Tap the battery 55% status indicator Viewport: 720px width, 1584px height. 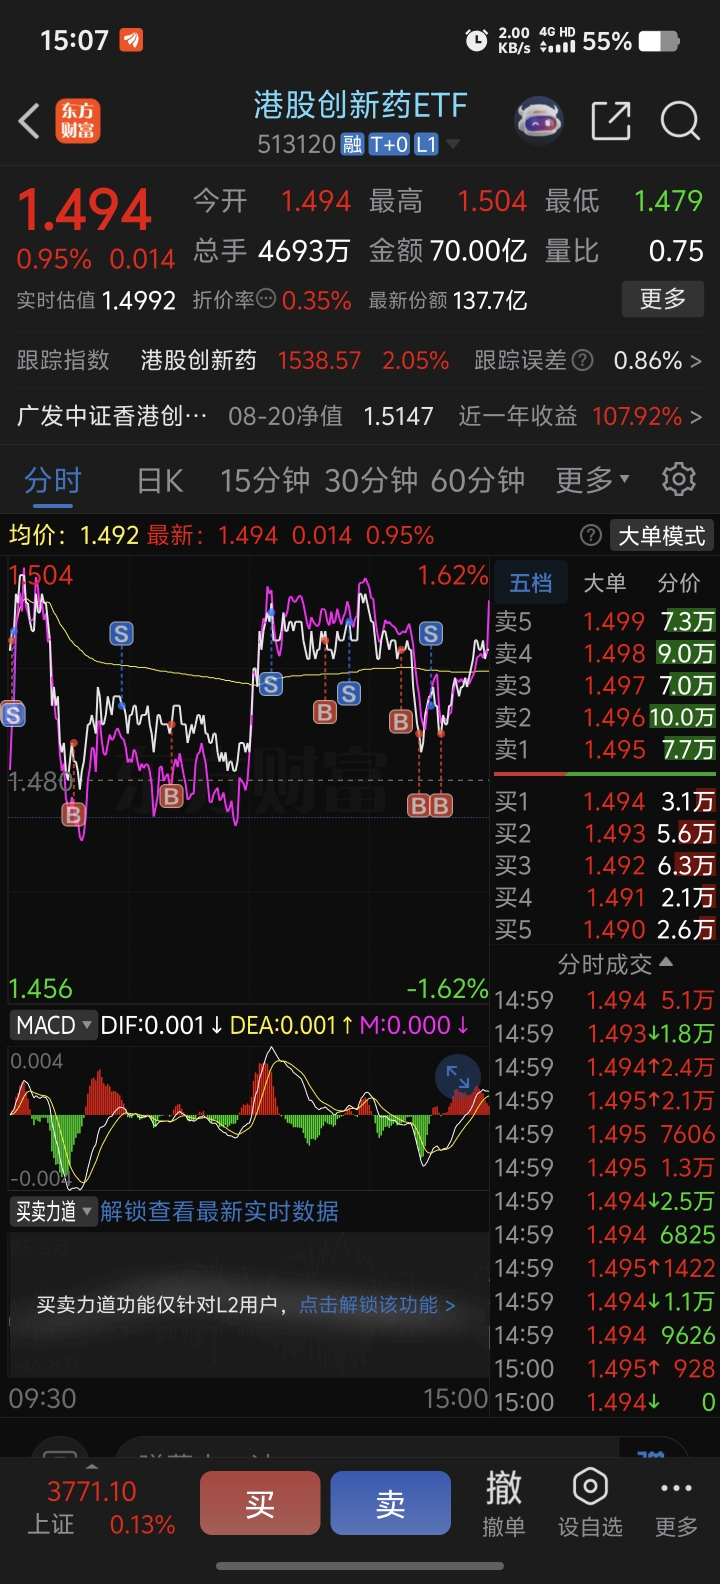point(631,41)
